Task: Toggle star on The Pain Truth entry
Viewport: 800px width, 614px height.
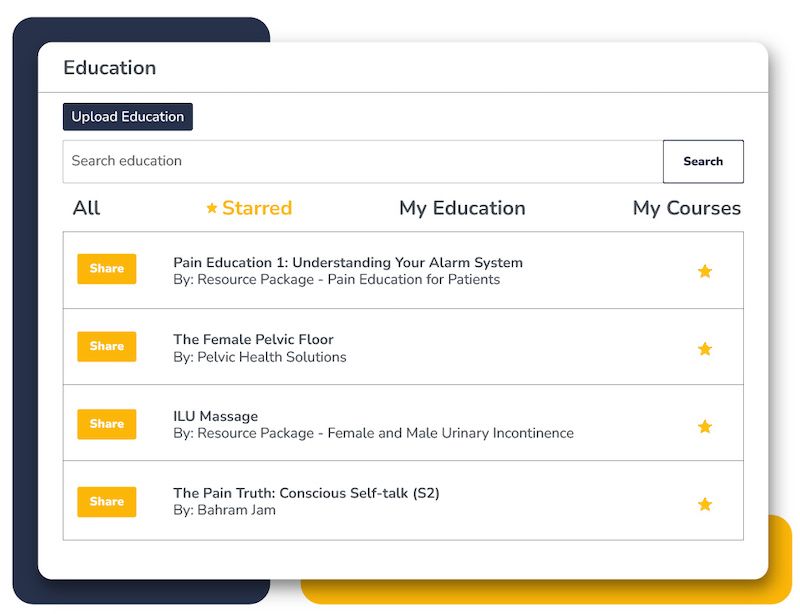Action: click(705, 504)
